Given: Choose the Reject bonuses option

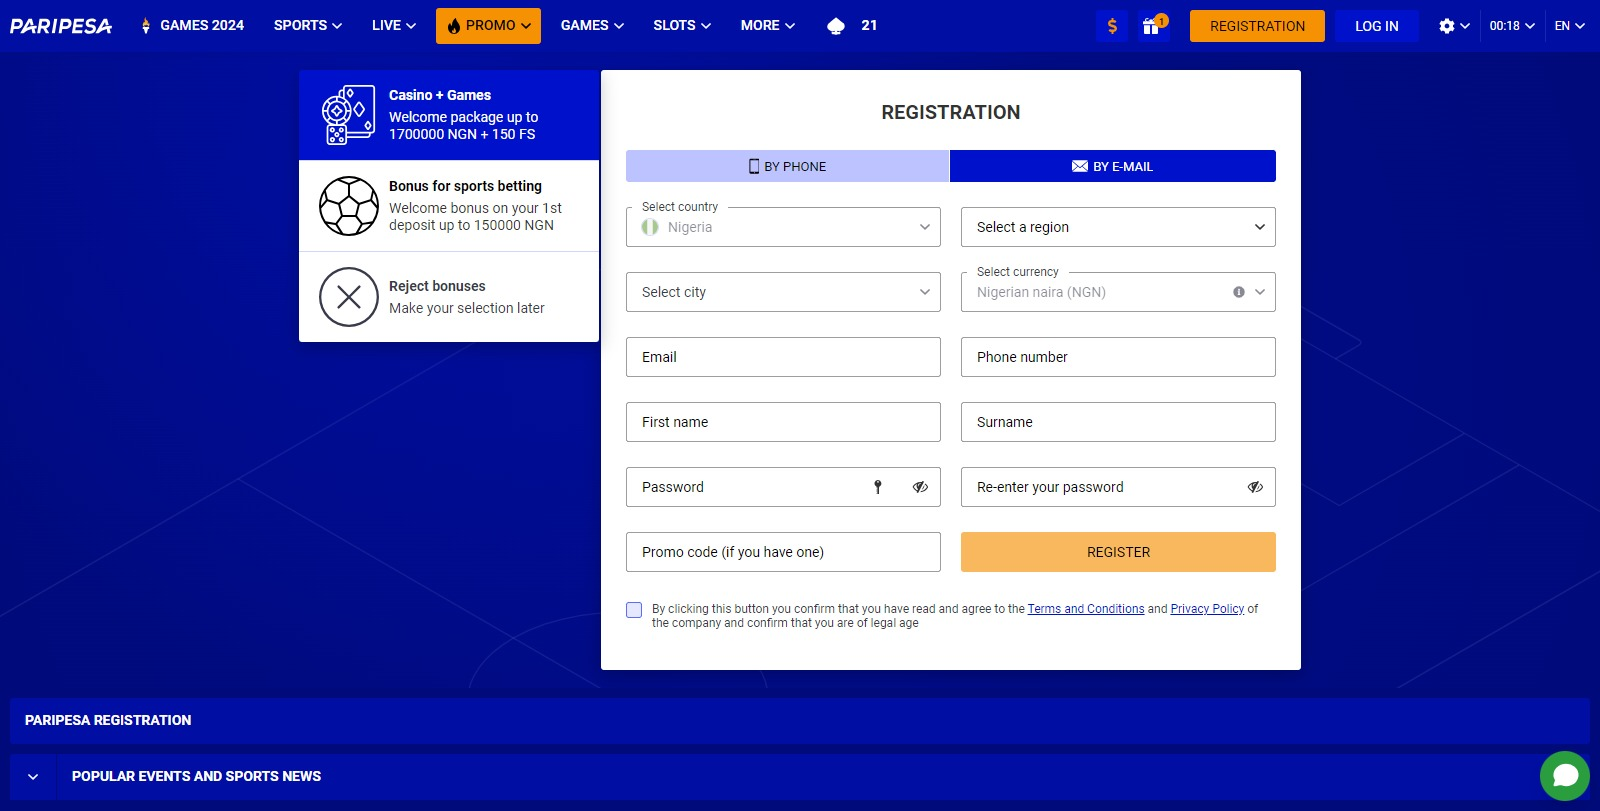Looking at the screenshot, I should coord(449,297).
